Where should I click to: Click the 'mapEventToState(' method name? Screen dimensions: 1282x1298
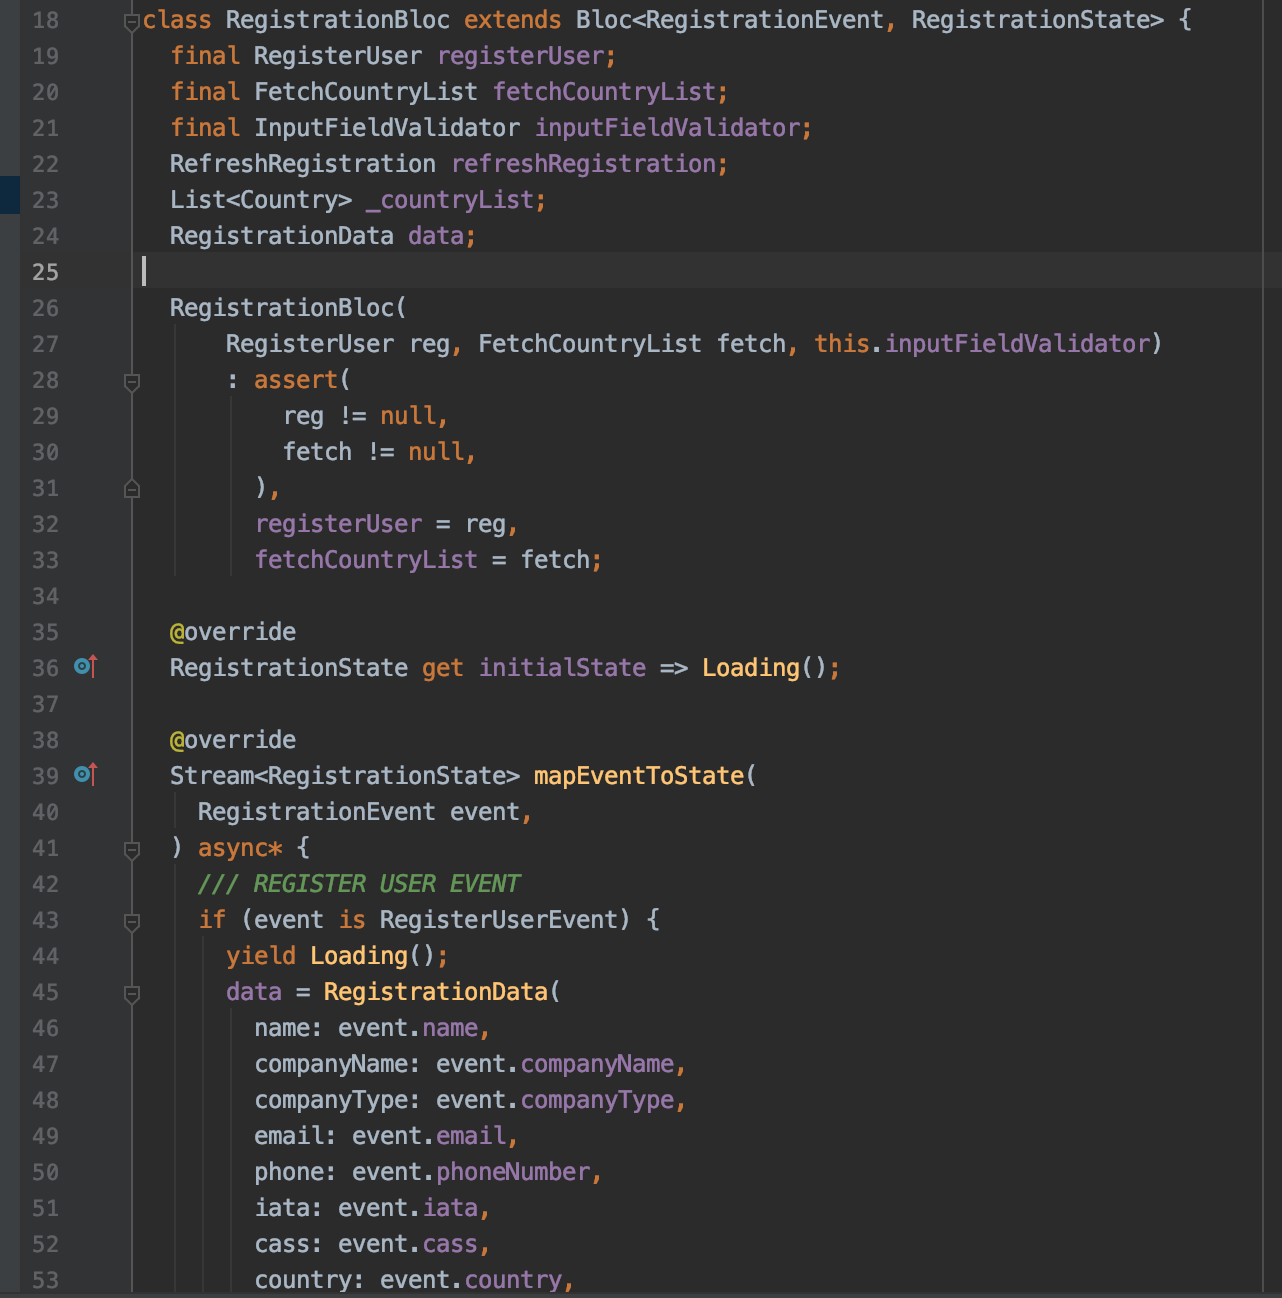645,776
